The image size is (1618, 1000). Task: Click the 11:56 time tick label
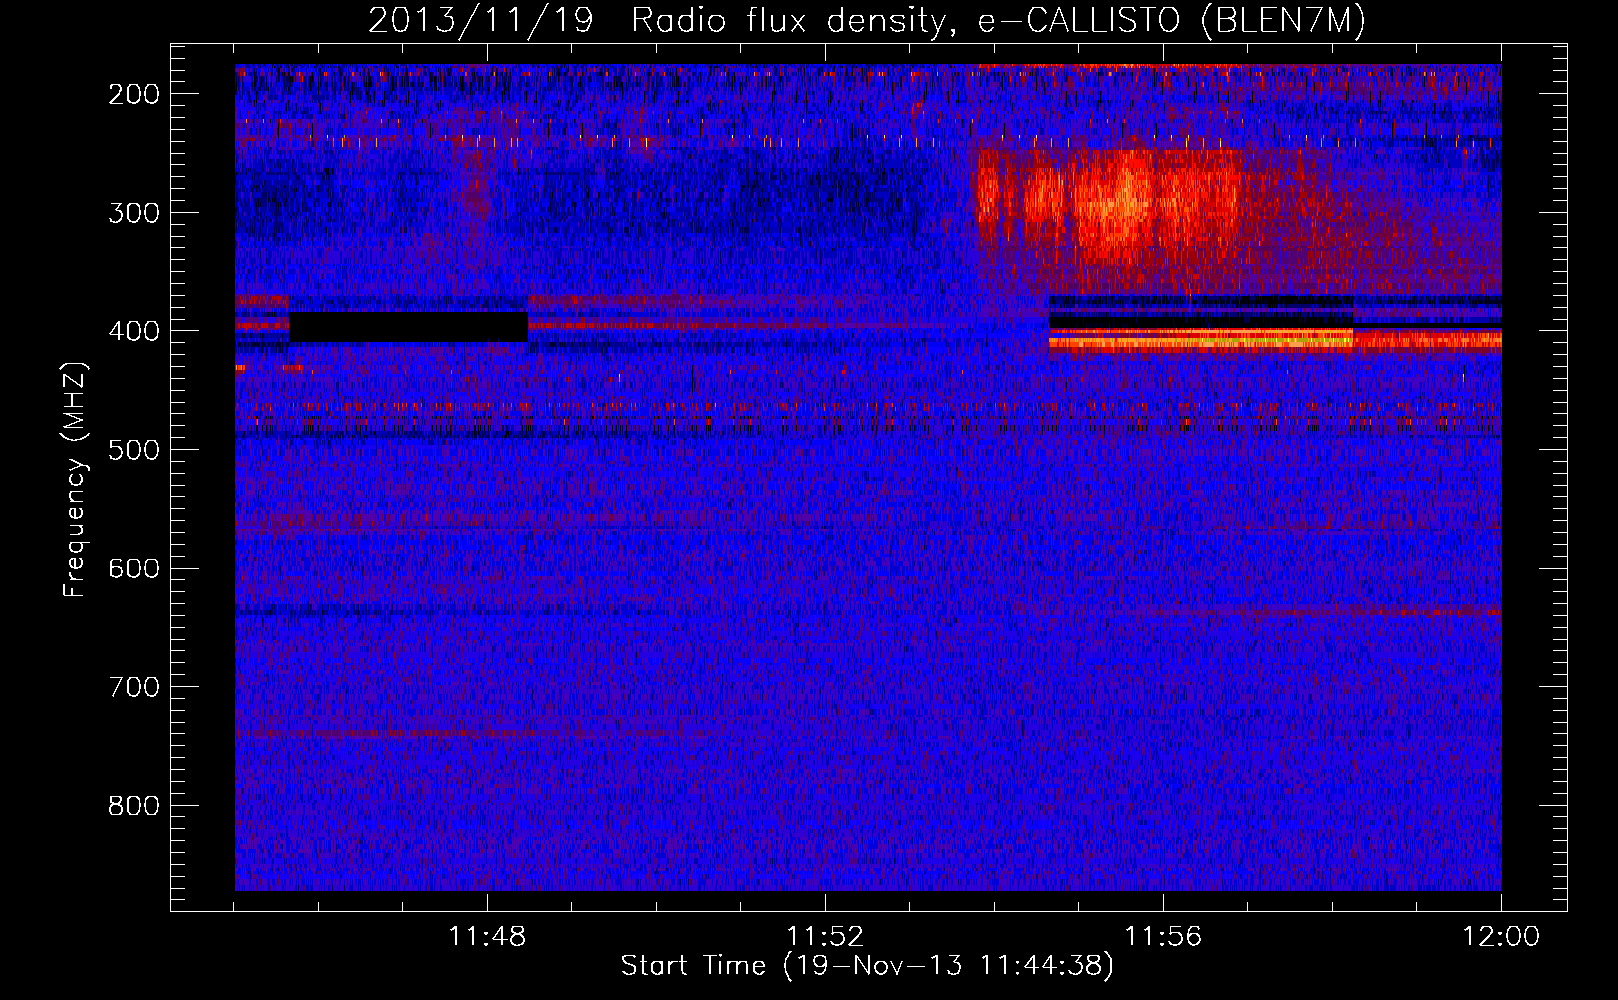point(1163,937)
